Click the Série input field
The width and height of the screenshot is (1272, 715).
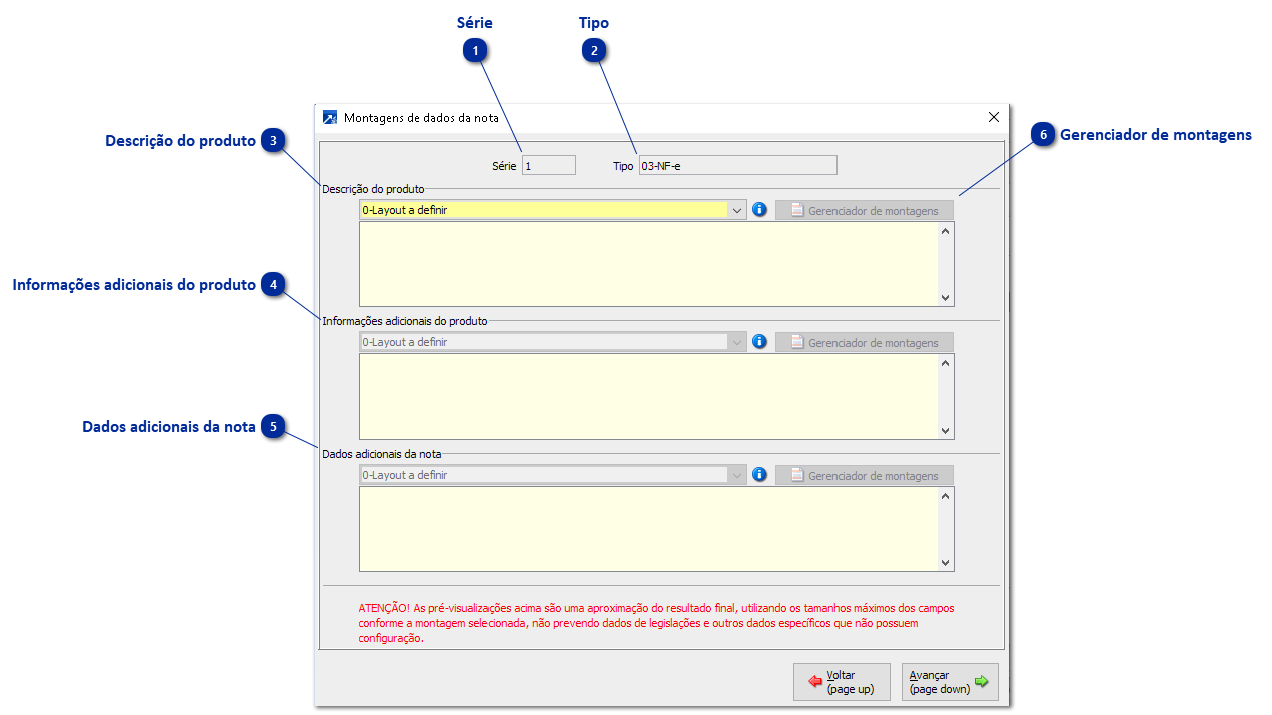coord(549,165)
